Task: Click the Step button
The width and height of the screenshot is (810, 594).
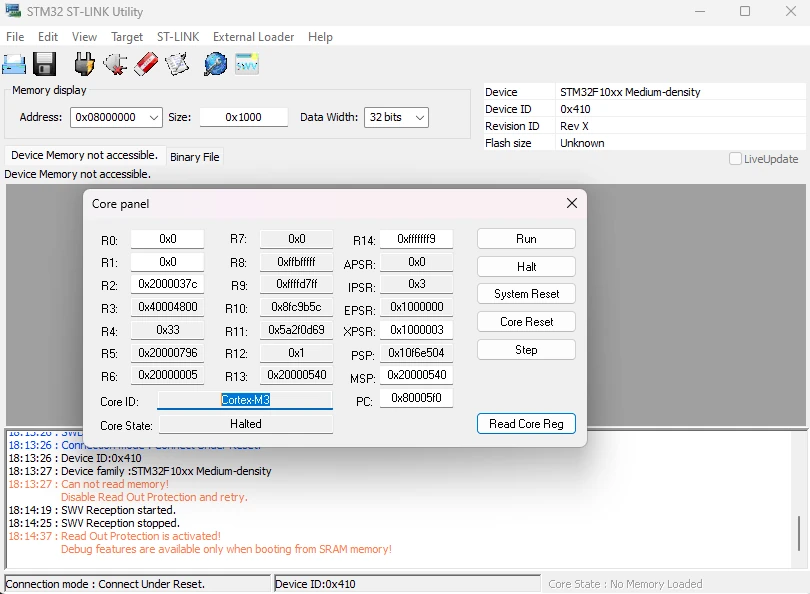Action: [526, 350]
